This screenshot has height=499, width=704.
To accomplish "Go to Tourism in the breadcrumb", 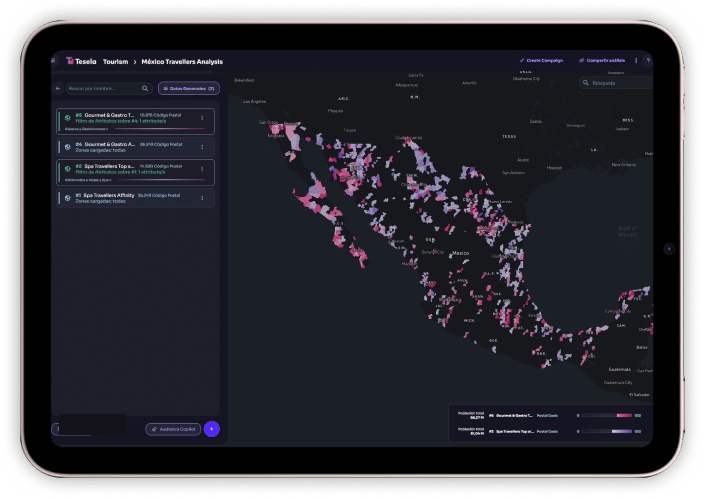I will pyautogui.click(x=115, y=61).
